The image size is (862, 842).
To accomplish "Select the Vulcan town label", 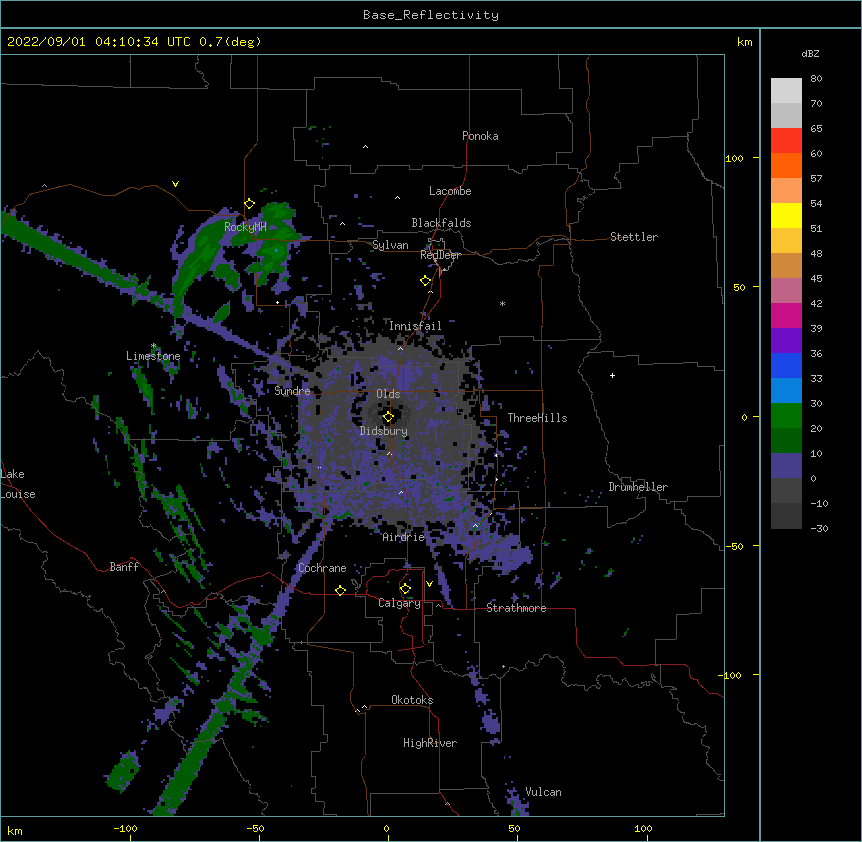I will tap(543, 792).
